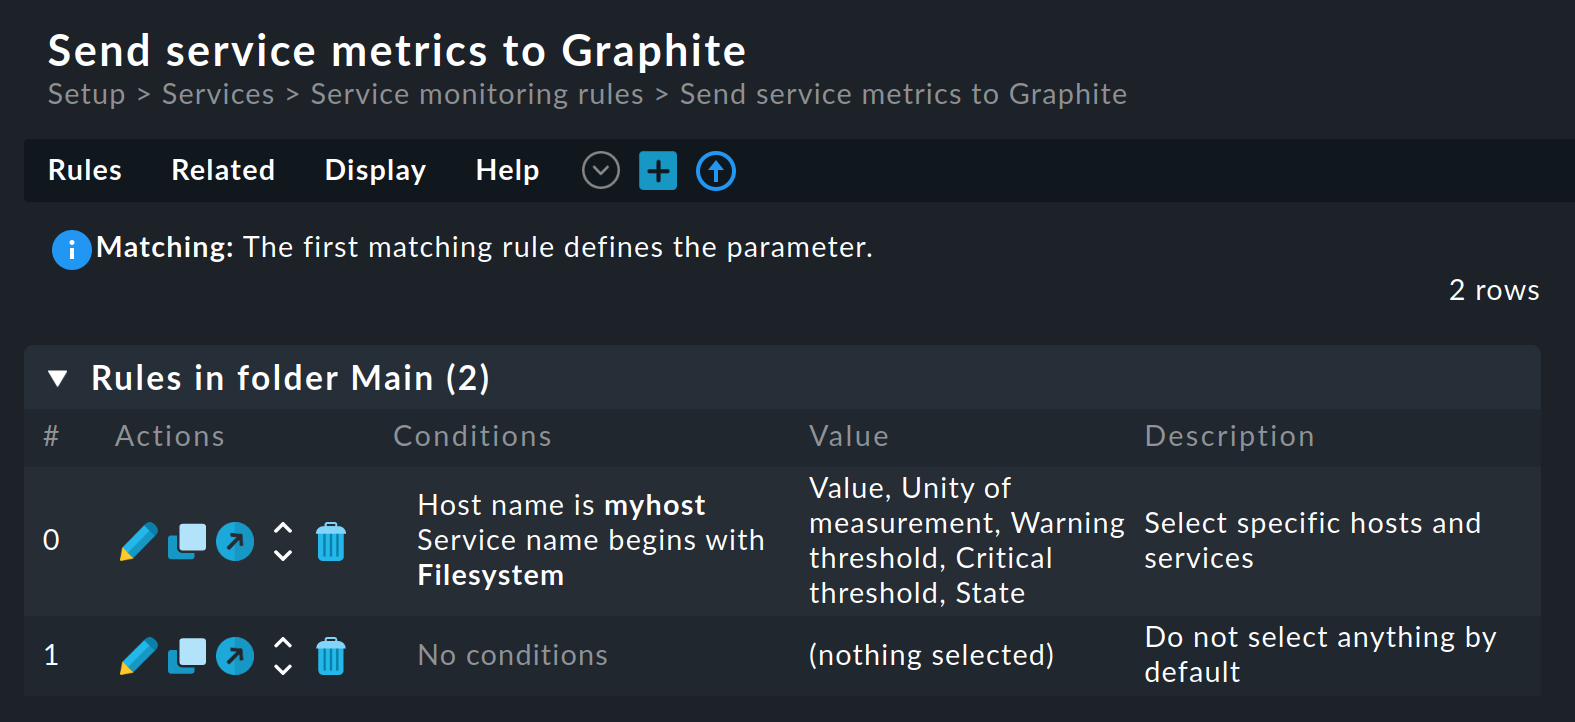Select the '(nothing selected)' value cell
Image resolution: width=1575 pixels, height=722 pixels.
931,655
